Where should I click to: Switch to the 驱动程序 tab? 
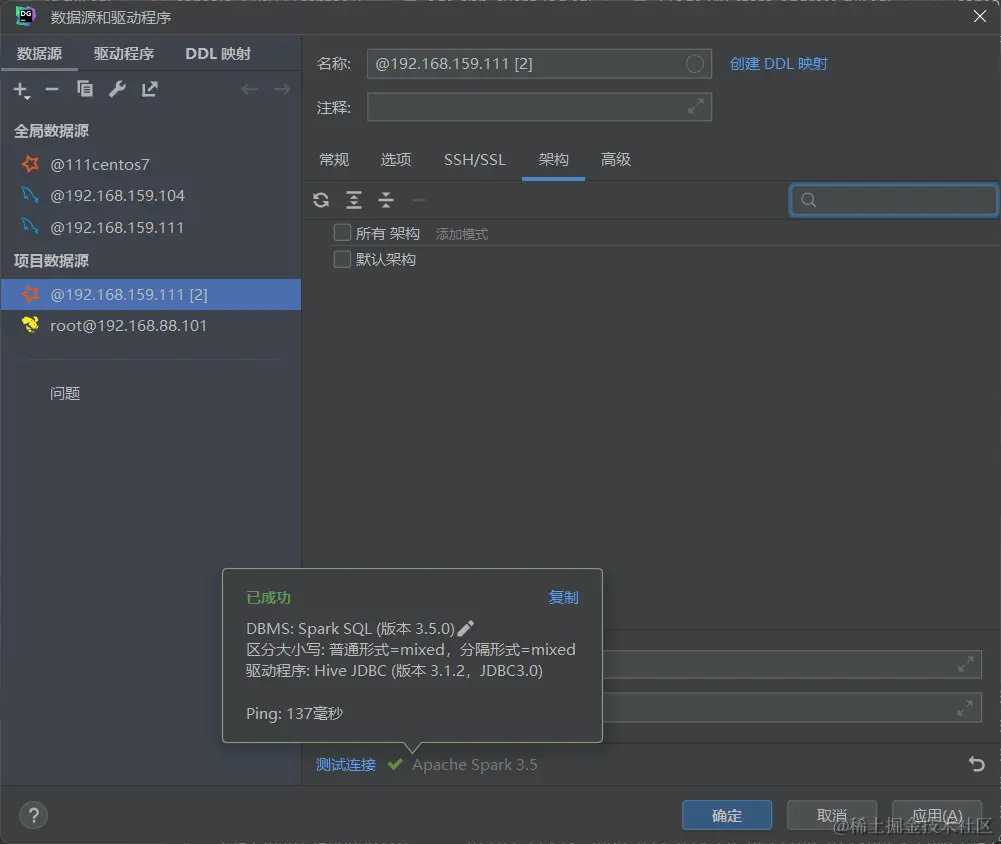click(x=124, y=54)
